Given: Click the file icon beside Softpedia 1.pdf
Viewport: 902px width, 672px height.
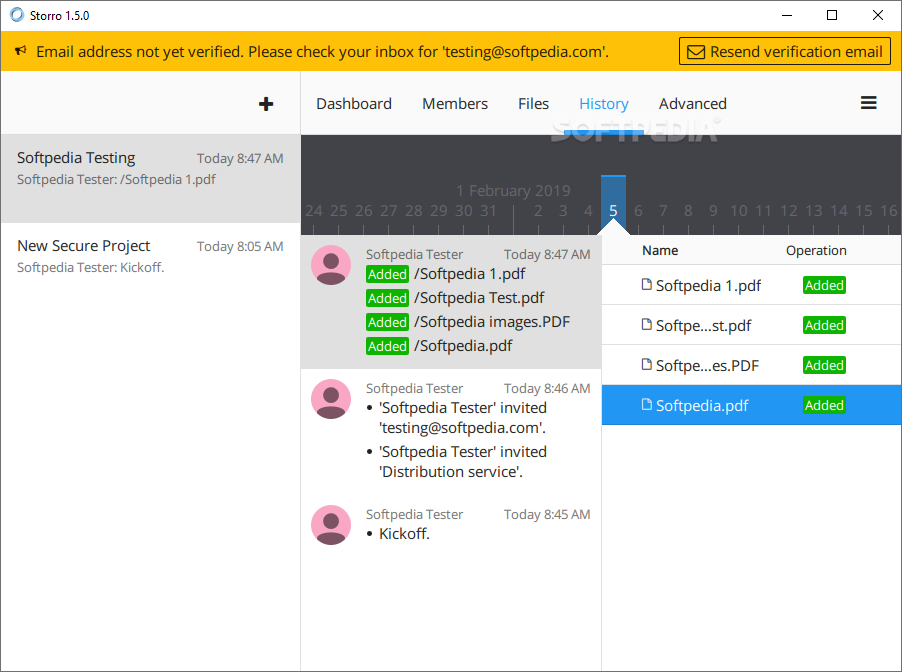Looking at the screenshot, I should tap(647, 284).
